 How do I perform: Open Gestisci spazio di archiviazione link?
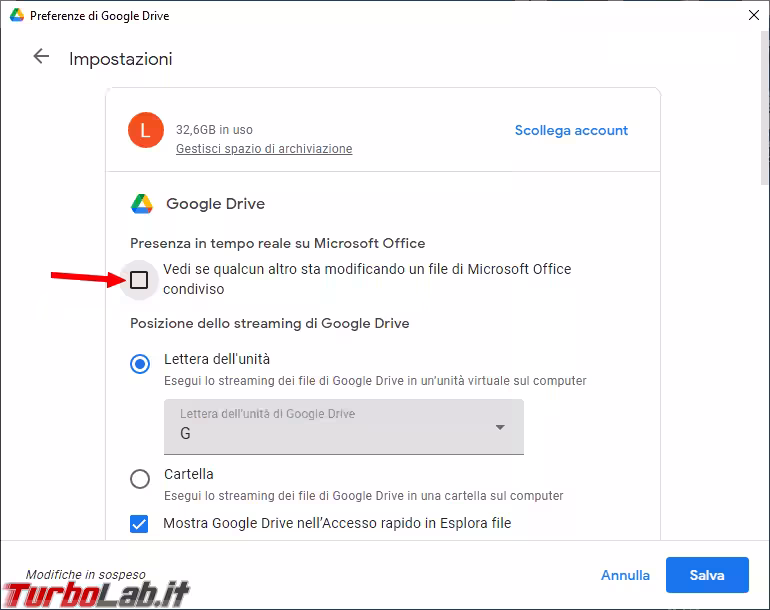[x=264, y=148]
